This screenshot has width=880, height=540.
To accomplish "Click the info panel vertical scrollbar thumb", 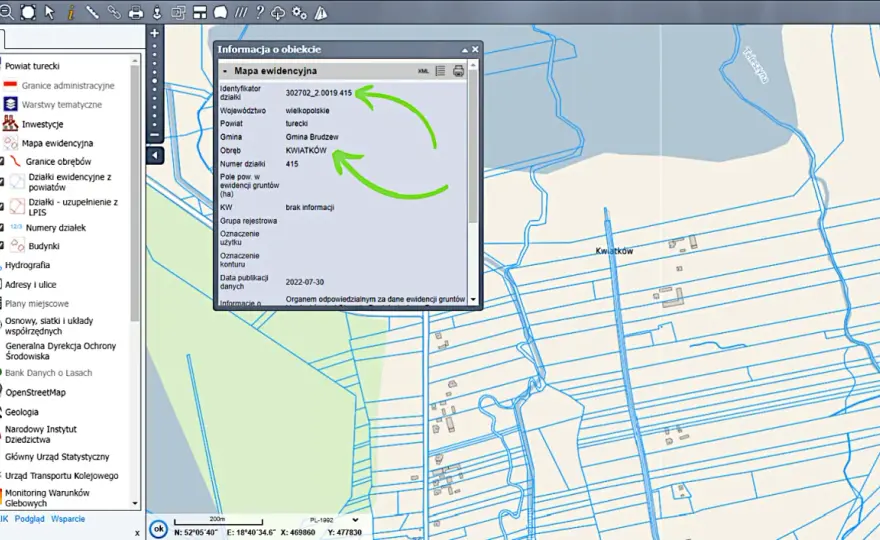I will [x=473, y=149].
